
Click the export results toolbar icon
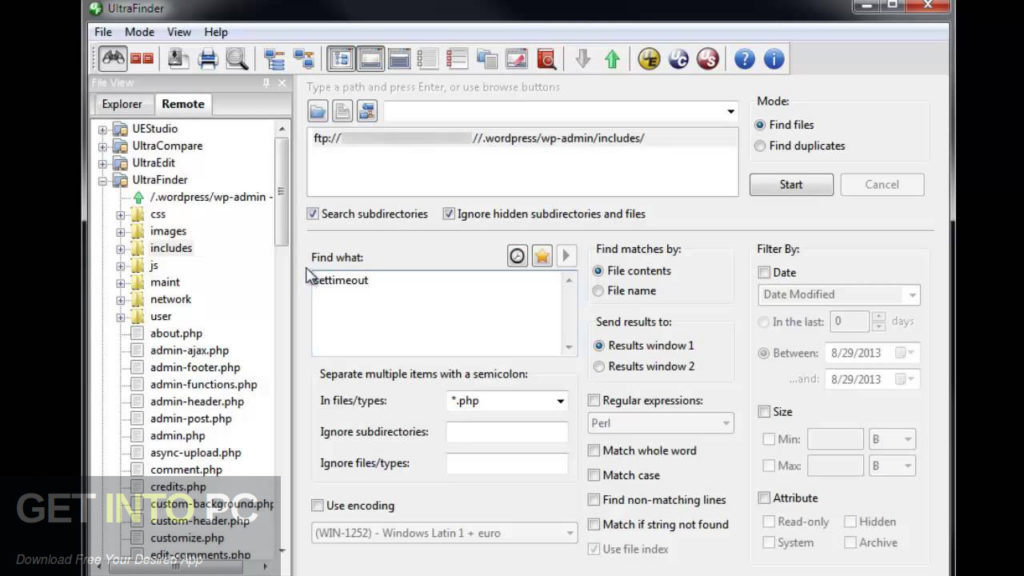pyautogui.click(x=176, y=59)
